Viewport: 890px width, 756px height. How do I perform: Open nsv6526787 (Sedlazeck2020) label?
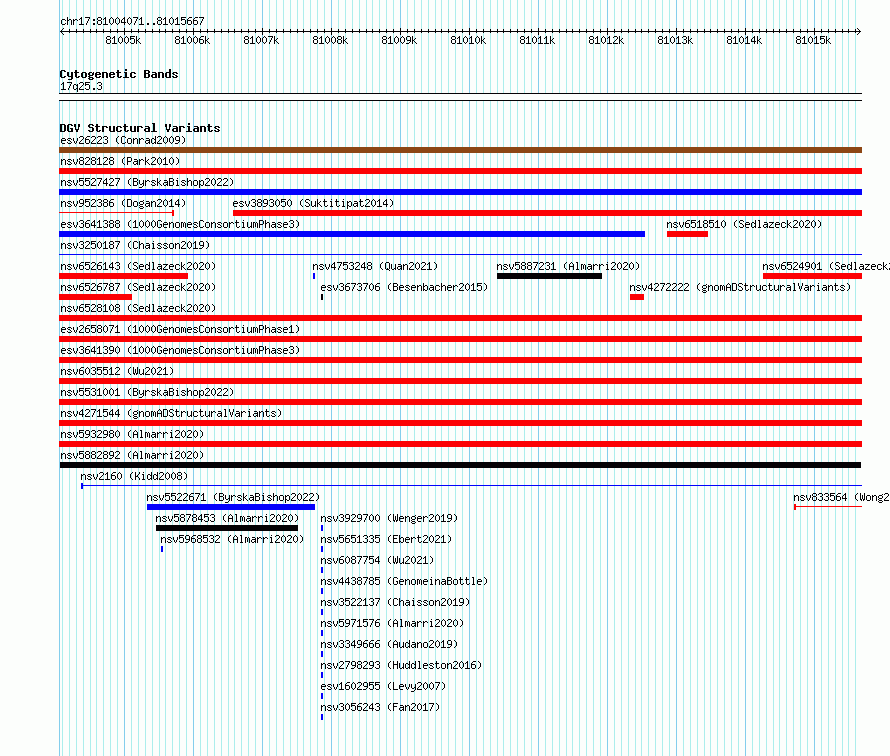(x=138, y=287)
